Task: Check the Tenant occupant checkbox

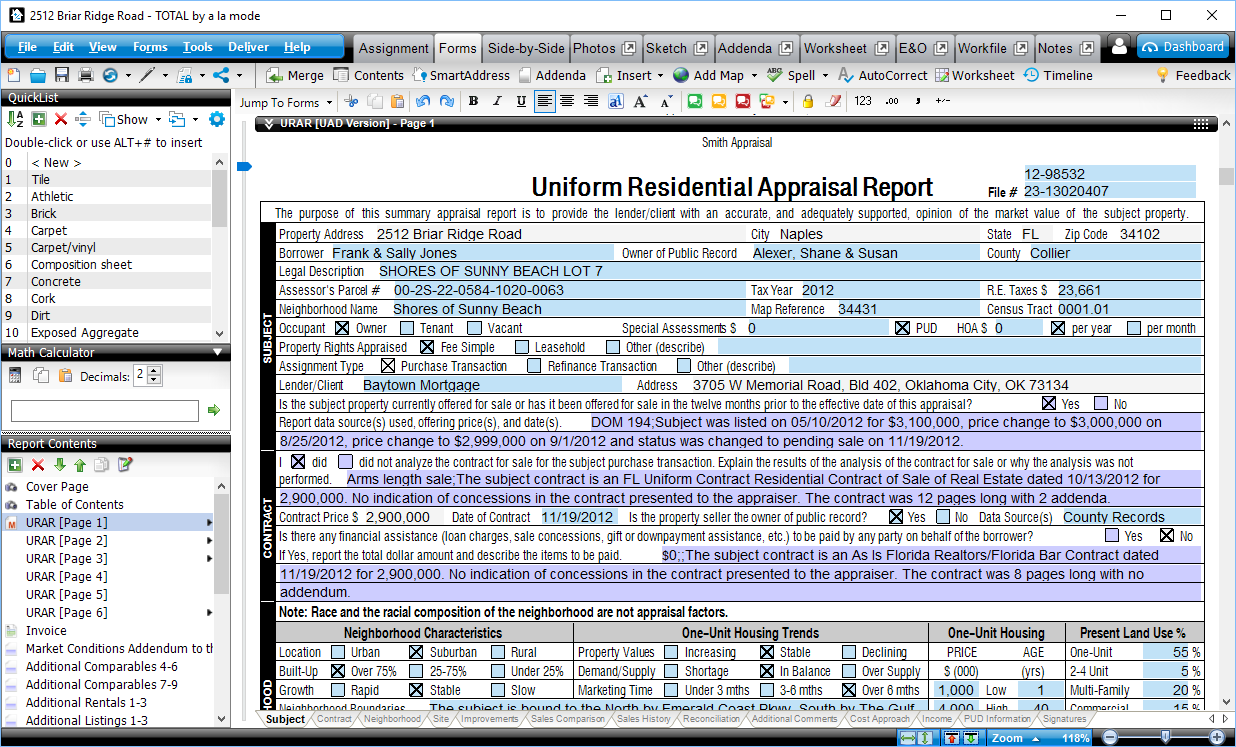Action: click(x=407, y=328)
